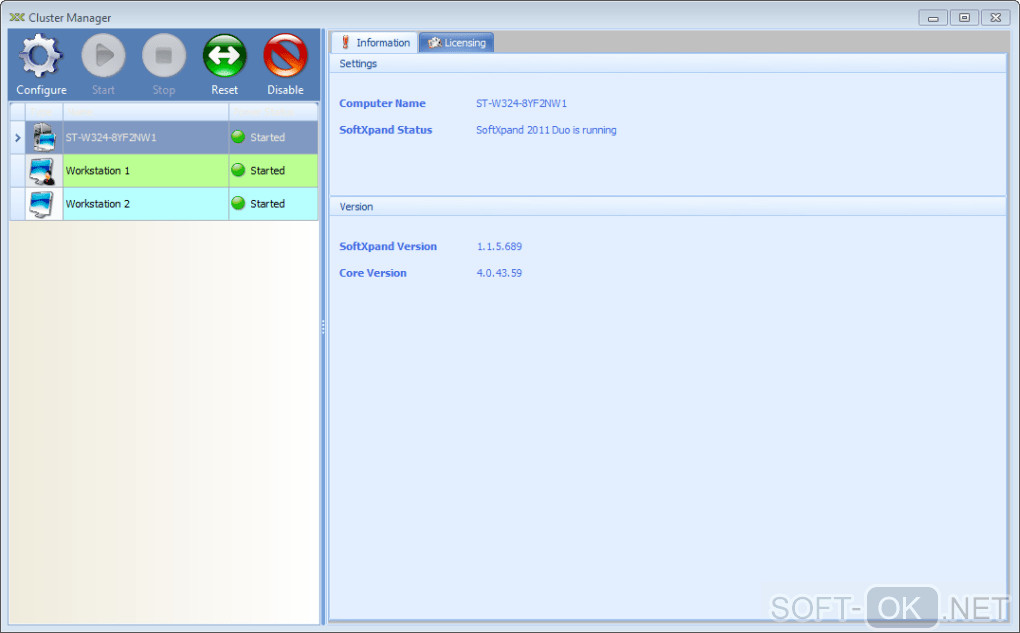Viewport: 1020px width, 633px height.
Task: Click 'SoftXpand 2011 Duo is running' text
Action: (546, 130)
